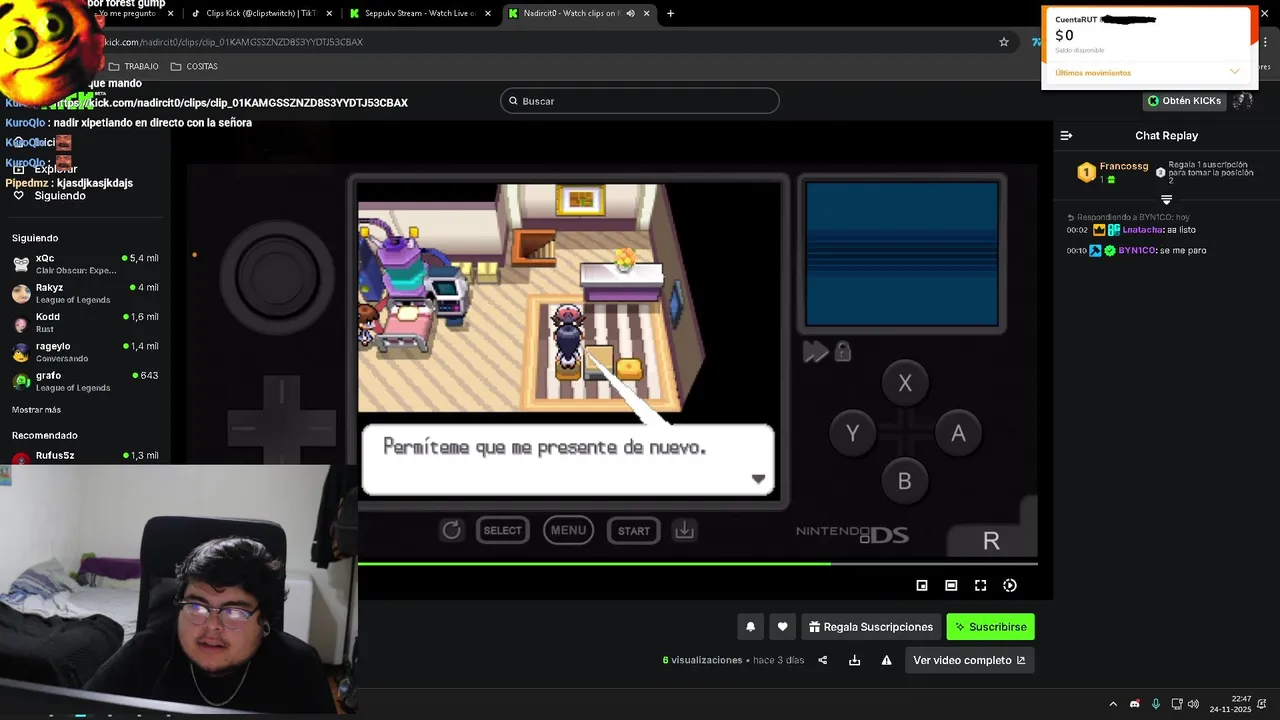Screen dimensions: 1280x720
Task: Expand followed channels with Mostrar más
Action: pos(36,410)
